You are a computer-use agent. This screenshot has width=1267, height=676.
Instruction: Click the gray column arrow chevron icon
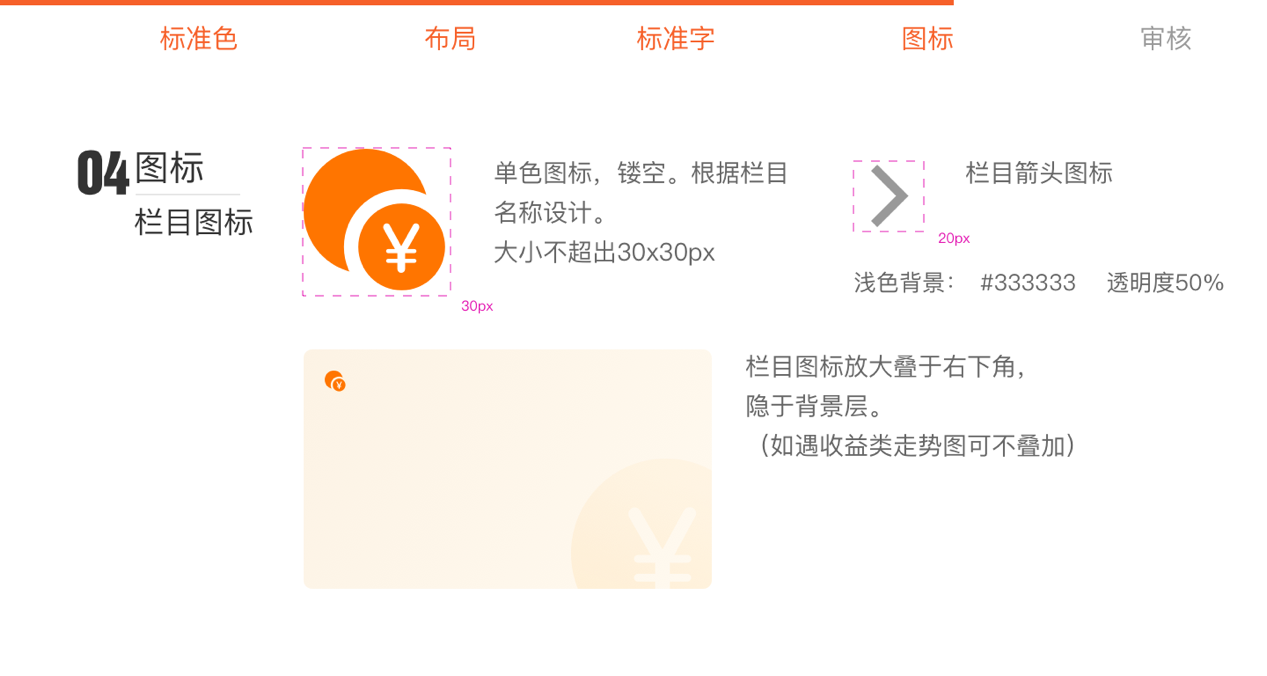[x=889, y=196]
